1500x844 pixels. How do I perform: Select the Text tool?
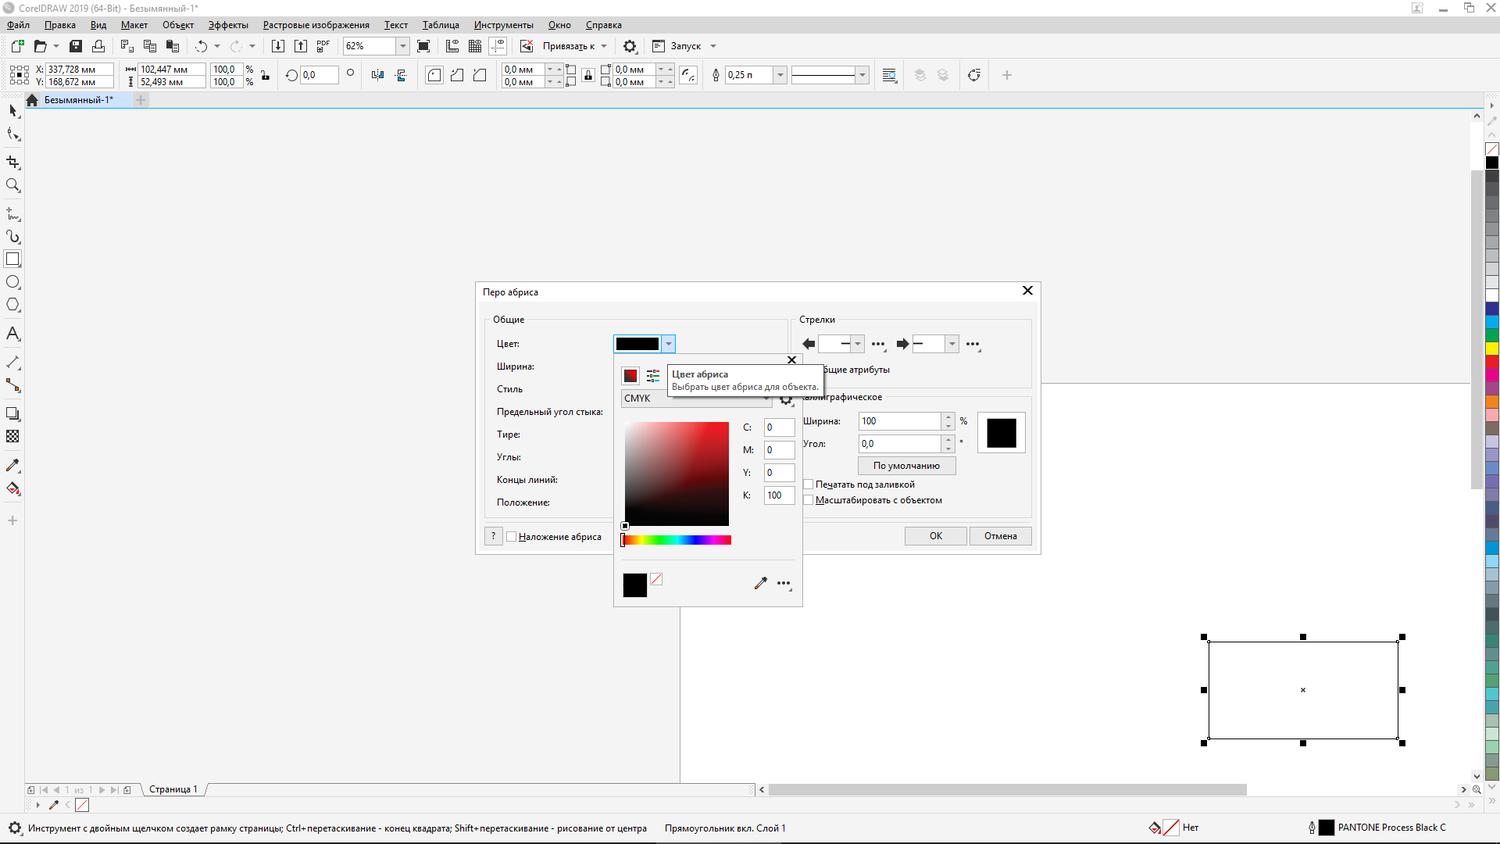click(13, 334)
